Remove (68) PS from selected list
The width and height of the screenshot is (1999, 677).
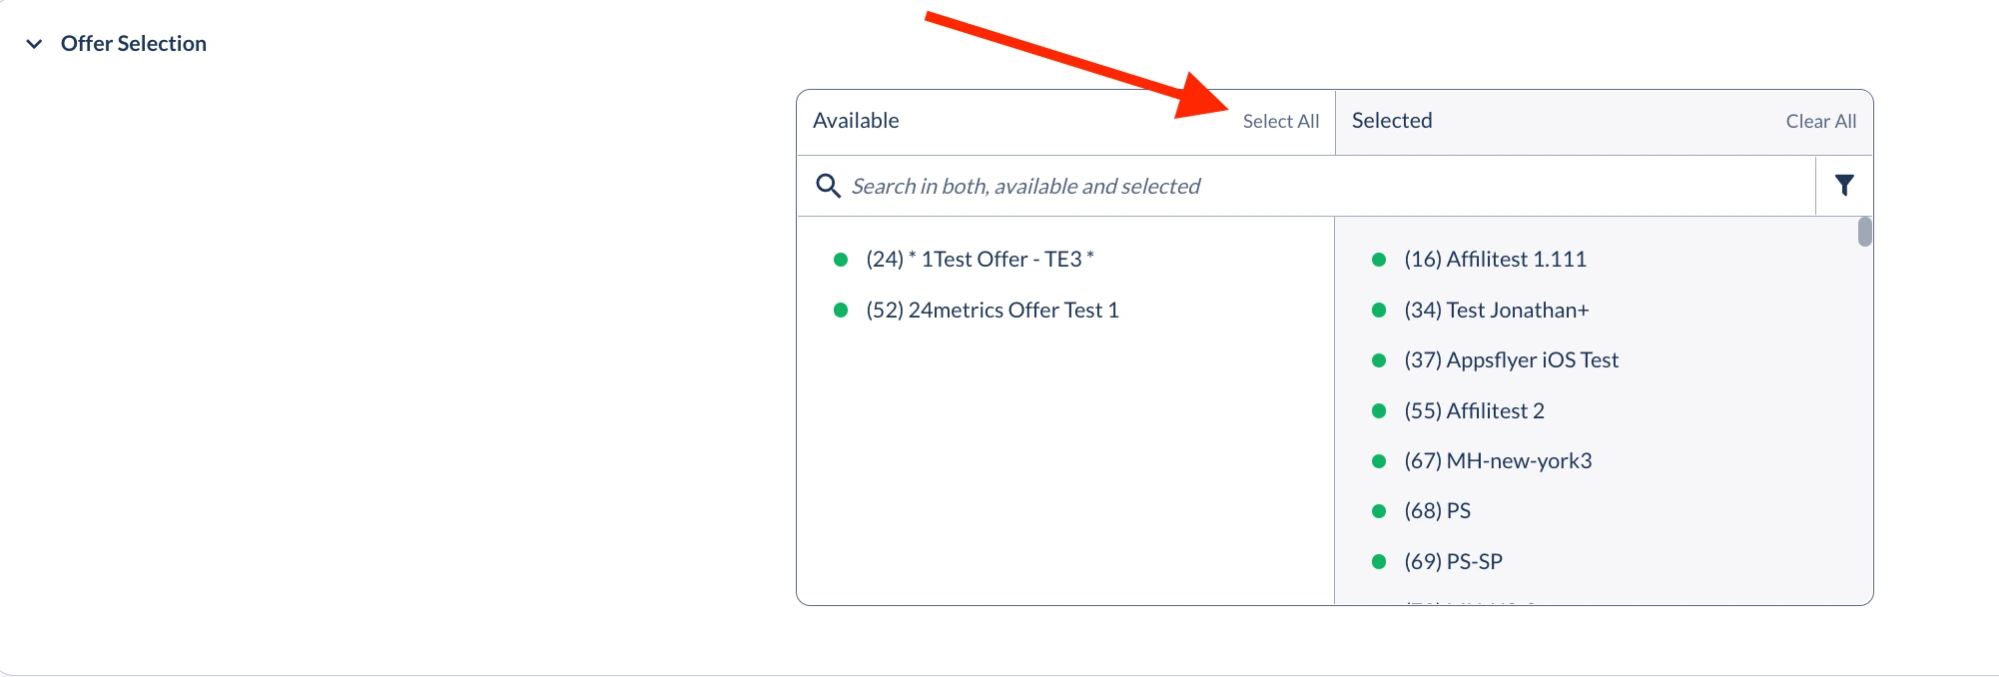1437,511
